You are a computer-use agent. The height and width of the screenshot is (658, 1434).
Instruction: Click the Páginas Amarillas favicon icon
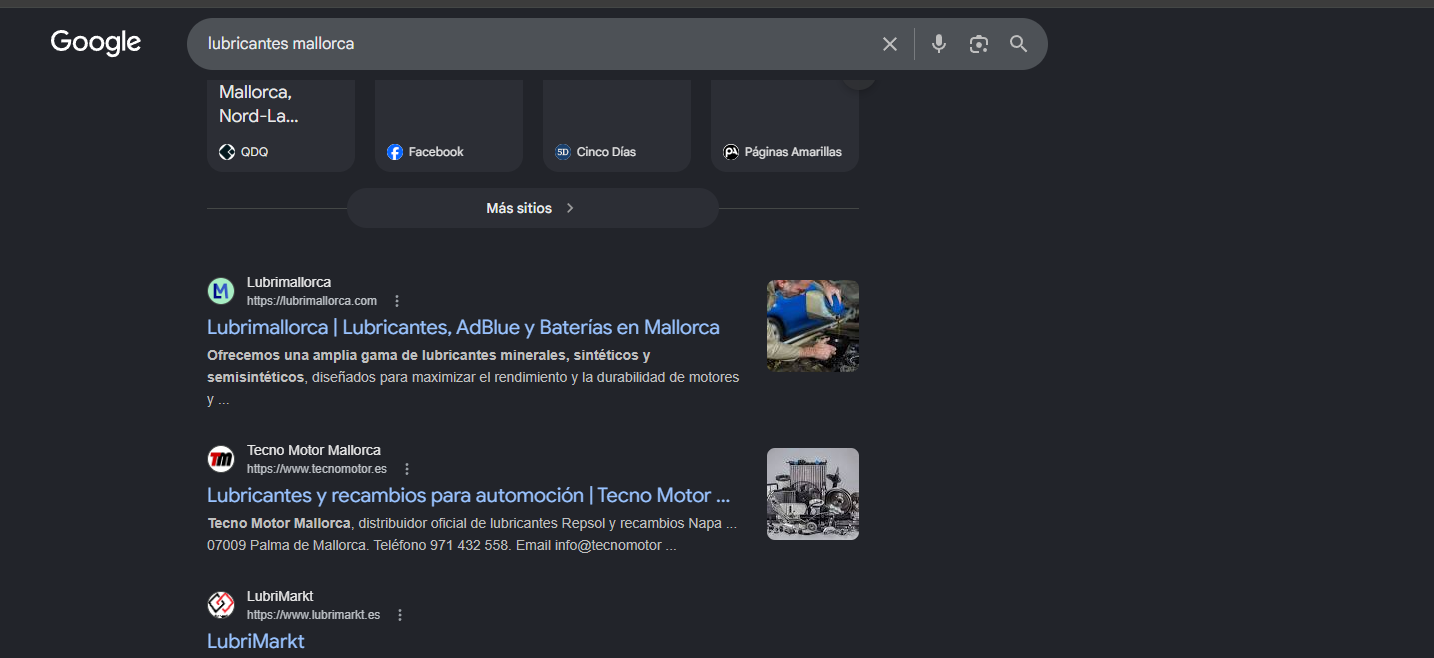pos(731,152)
